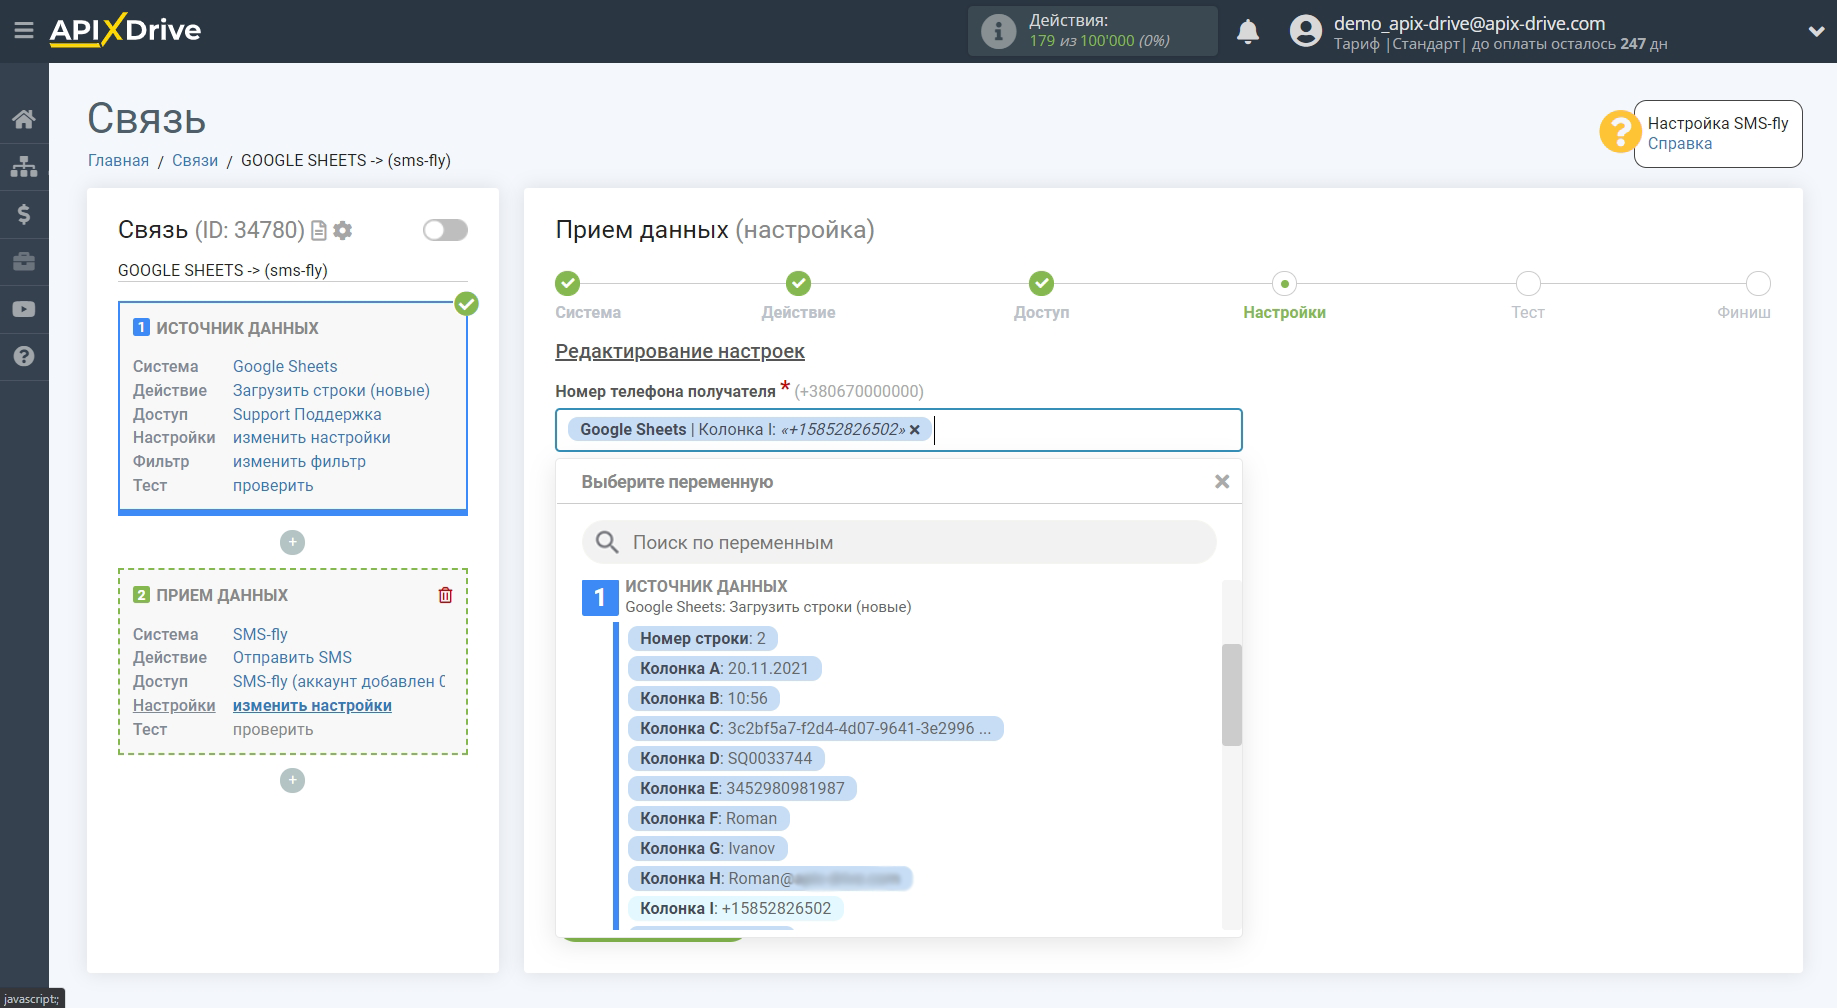Add step with plus button below receiver block
Screen dimensions: 1837x1008
pos(292,780)
